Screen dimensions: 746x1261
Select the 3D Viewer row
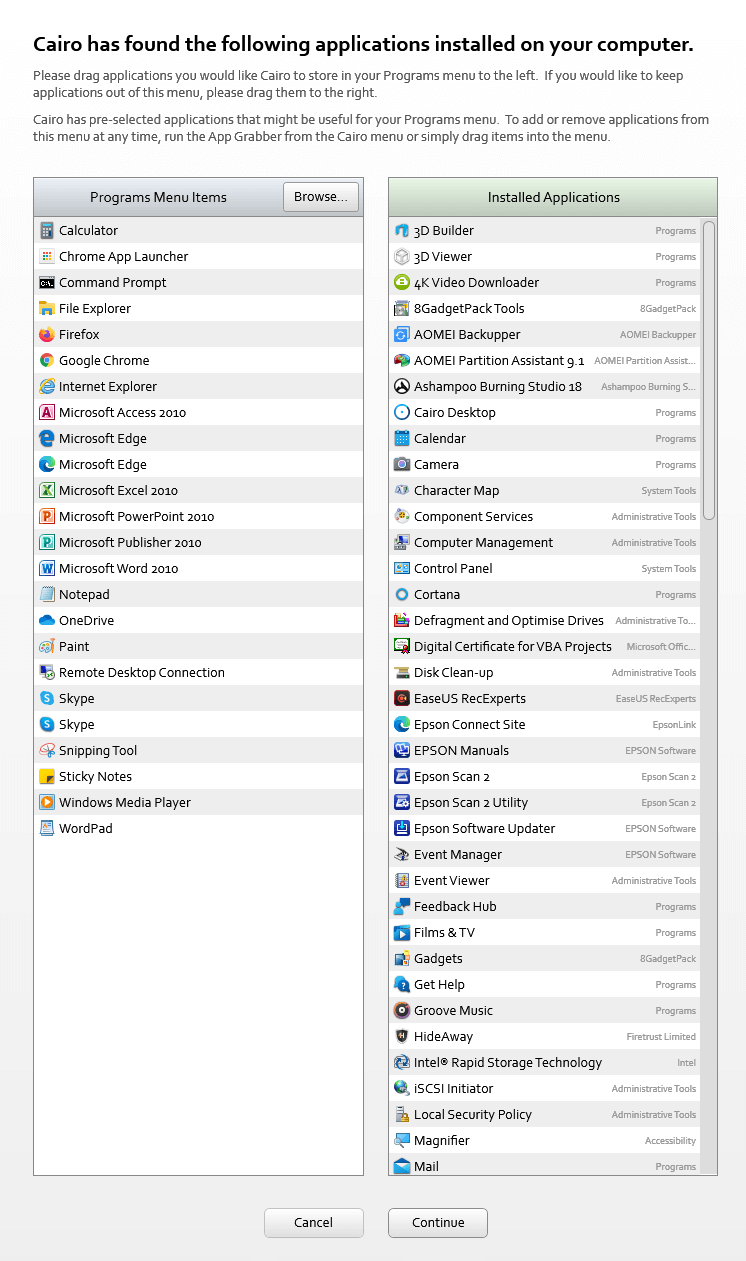pos(545,257)
